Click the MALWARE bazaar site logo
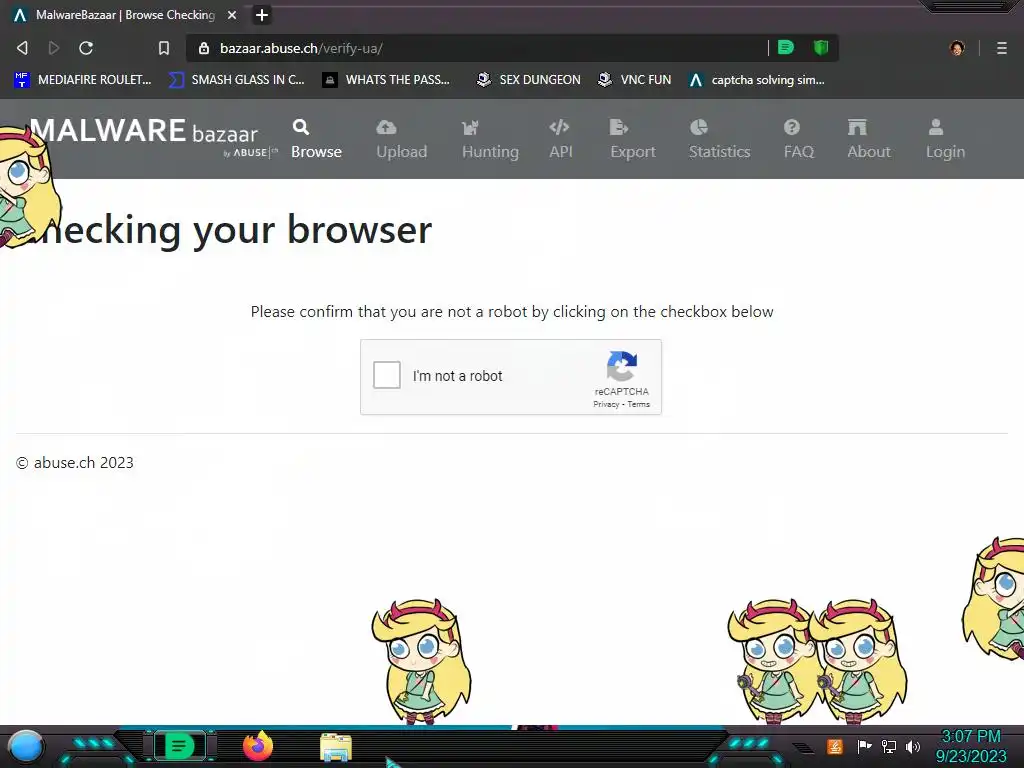Viewport: 1024px width, 768px height. tap(153, 136)
